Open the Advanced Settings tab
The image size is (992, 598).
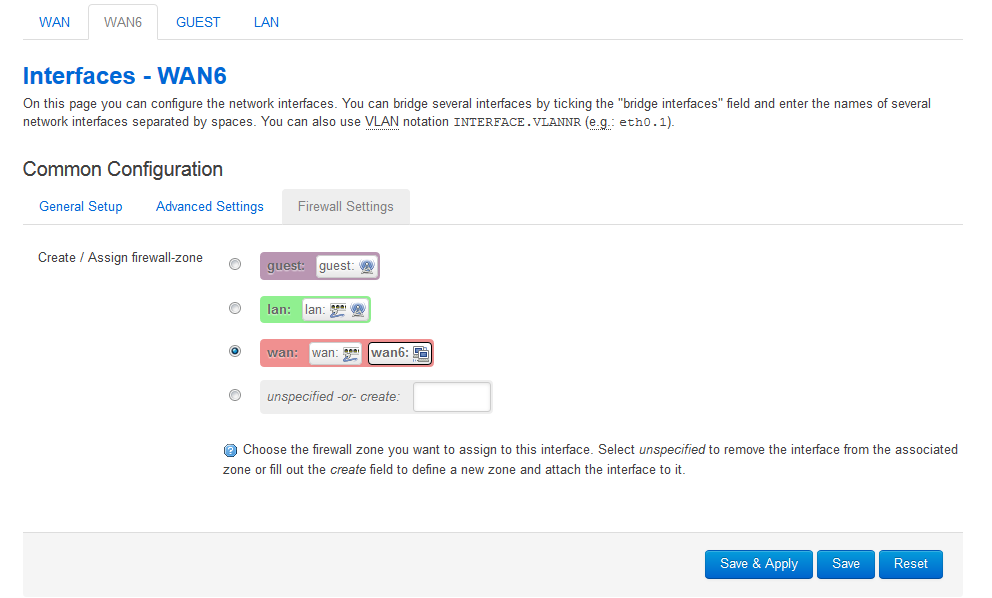(209, 207)
